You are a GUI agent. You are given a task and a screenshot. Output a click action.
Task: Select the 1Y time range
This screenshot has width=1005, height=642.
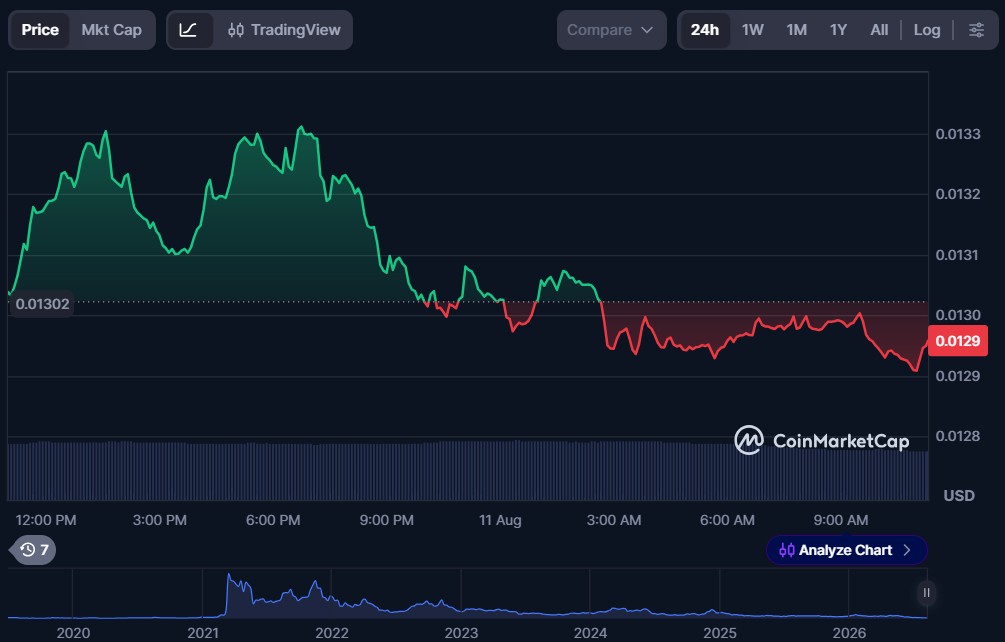coord(838,30)
